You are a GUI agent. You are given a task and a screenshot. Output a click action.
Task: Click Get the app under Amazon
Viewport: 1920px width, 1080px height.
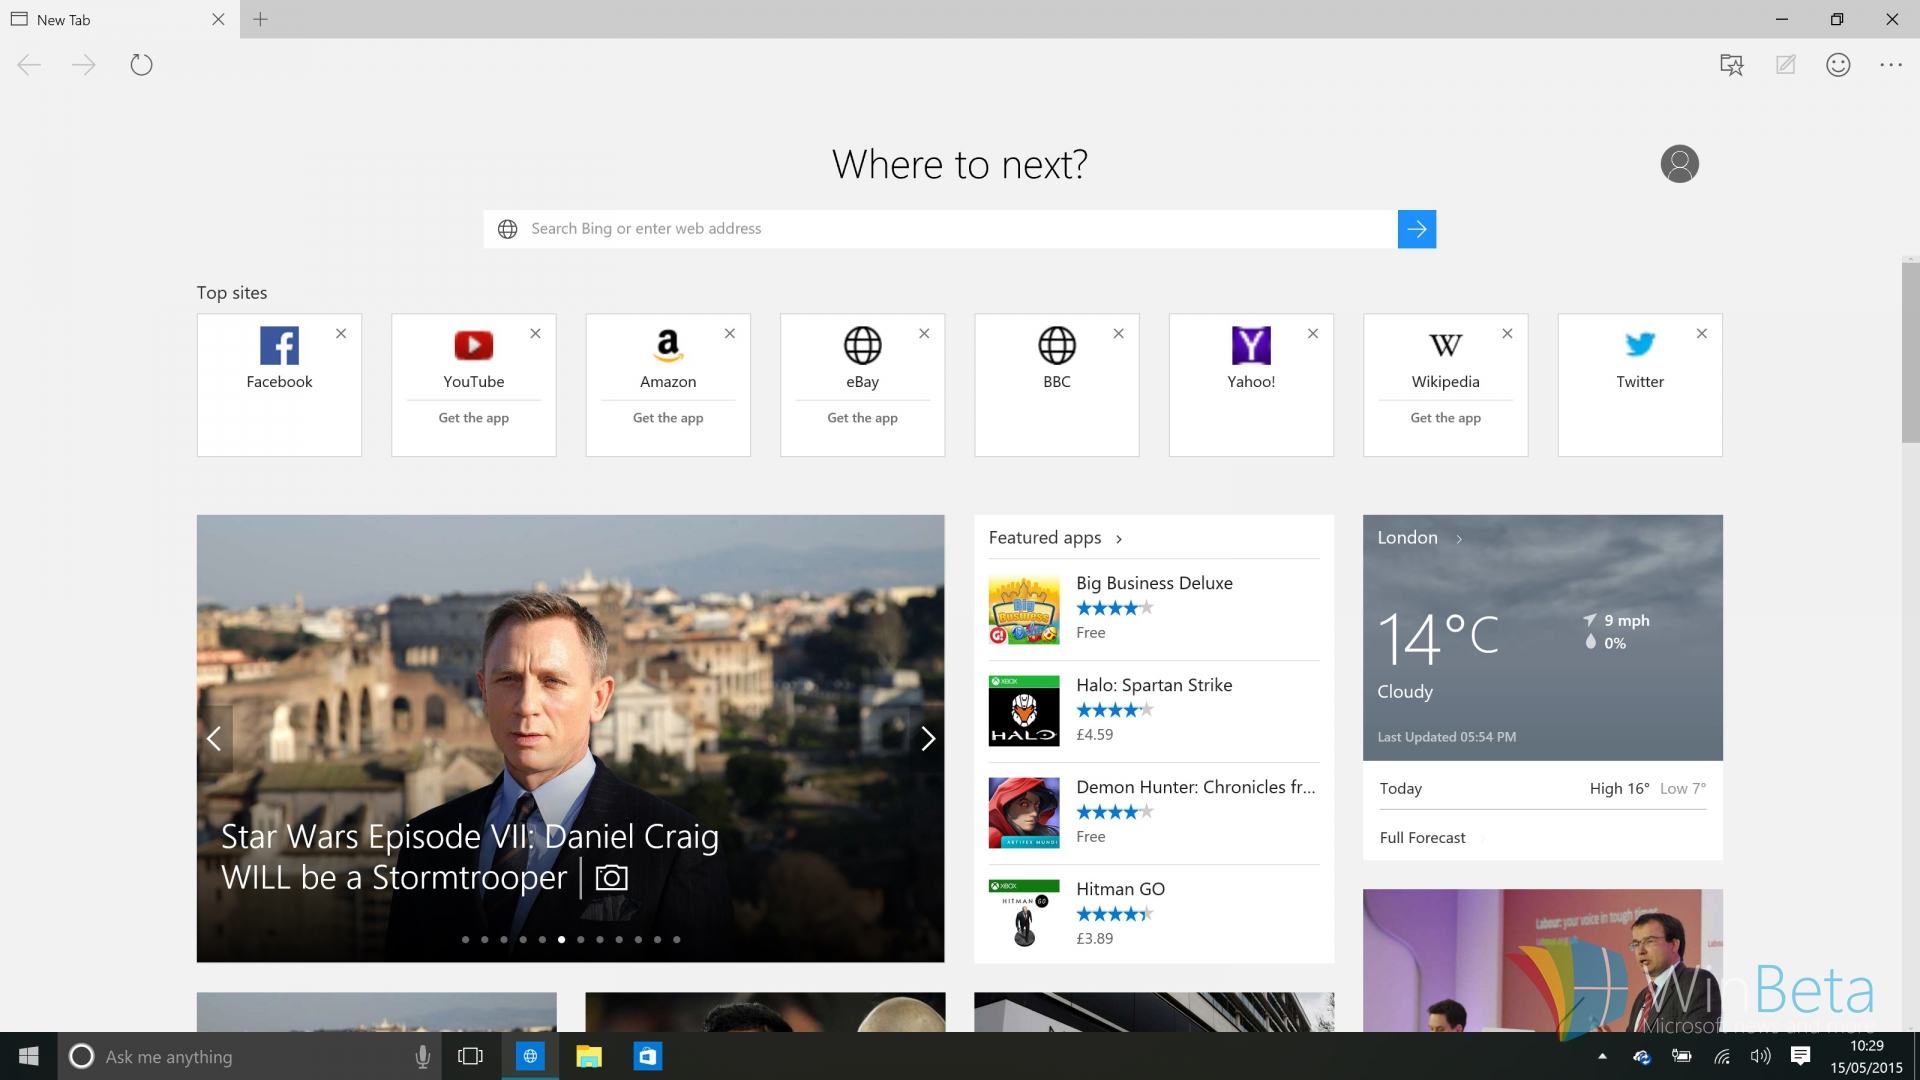[x=668, y=418]
